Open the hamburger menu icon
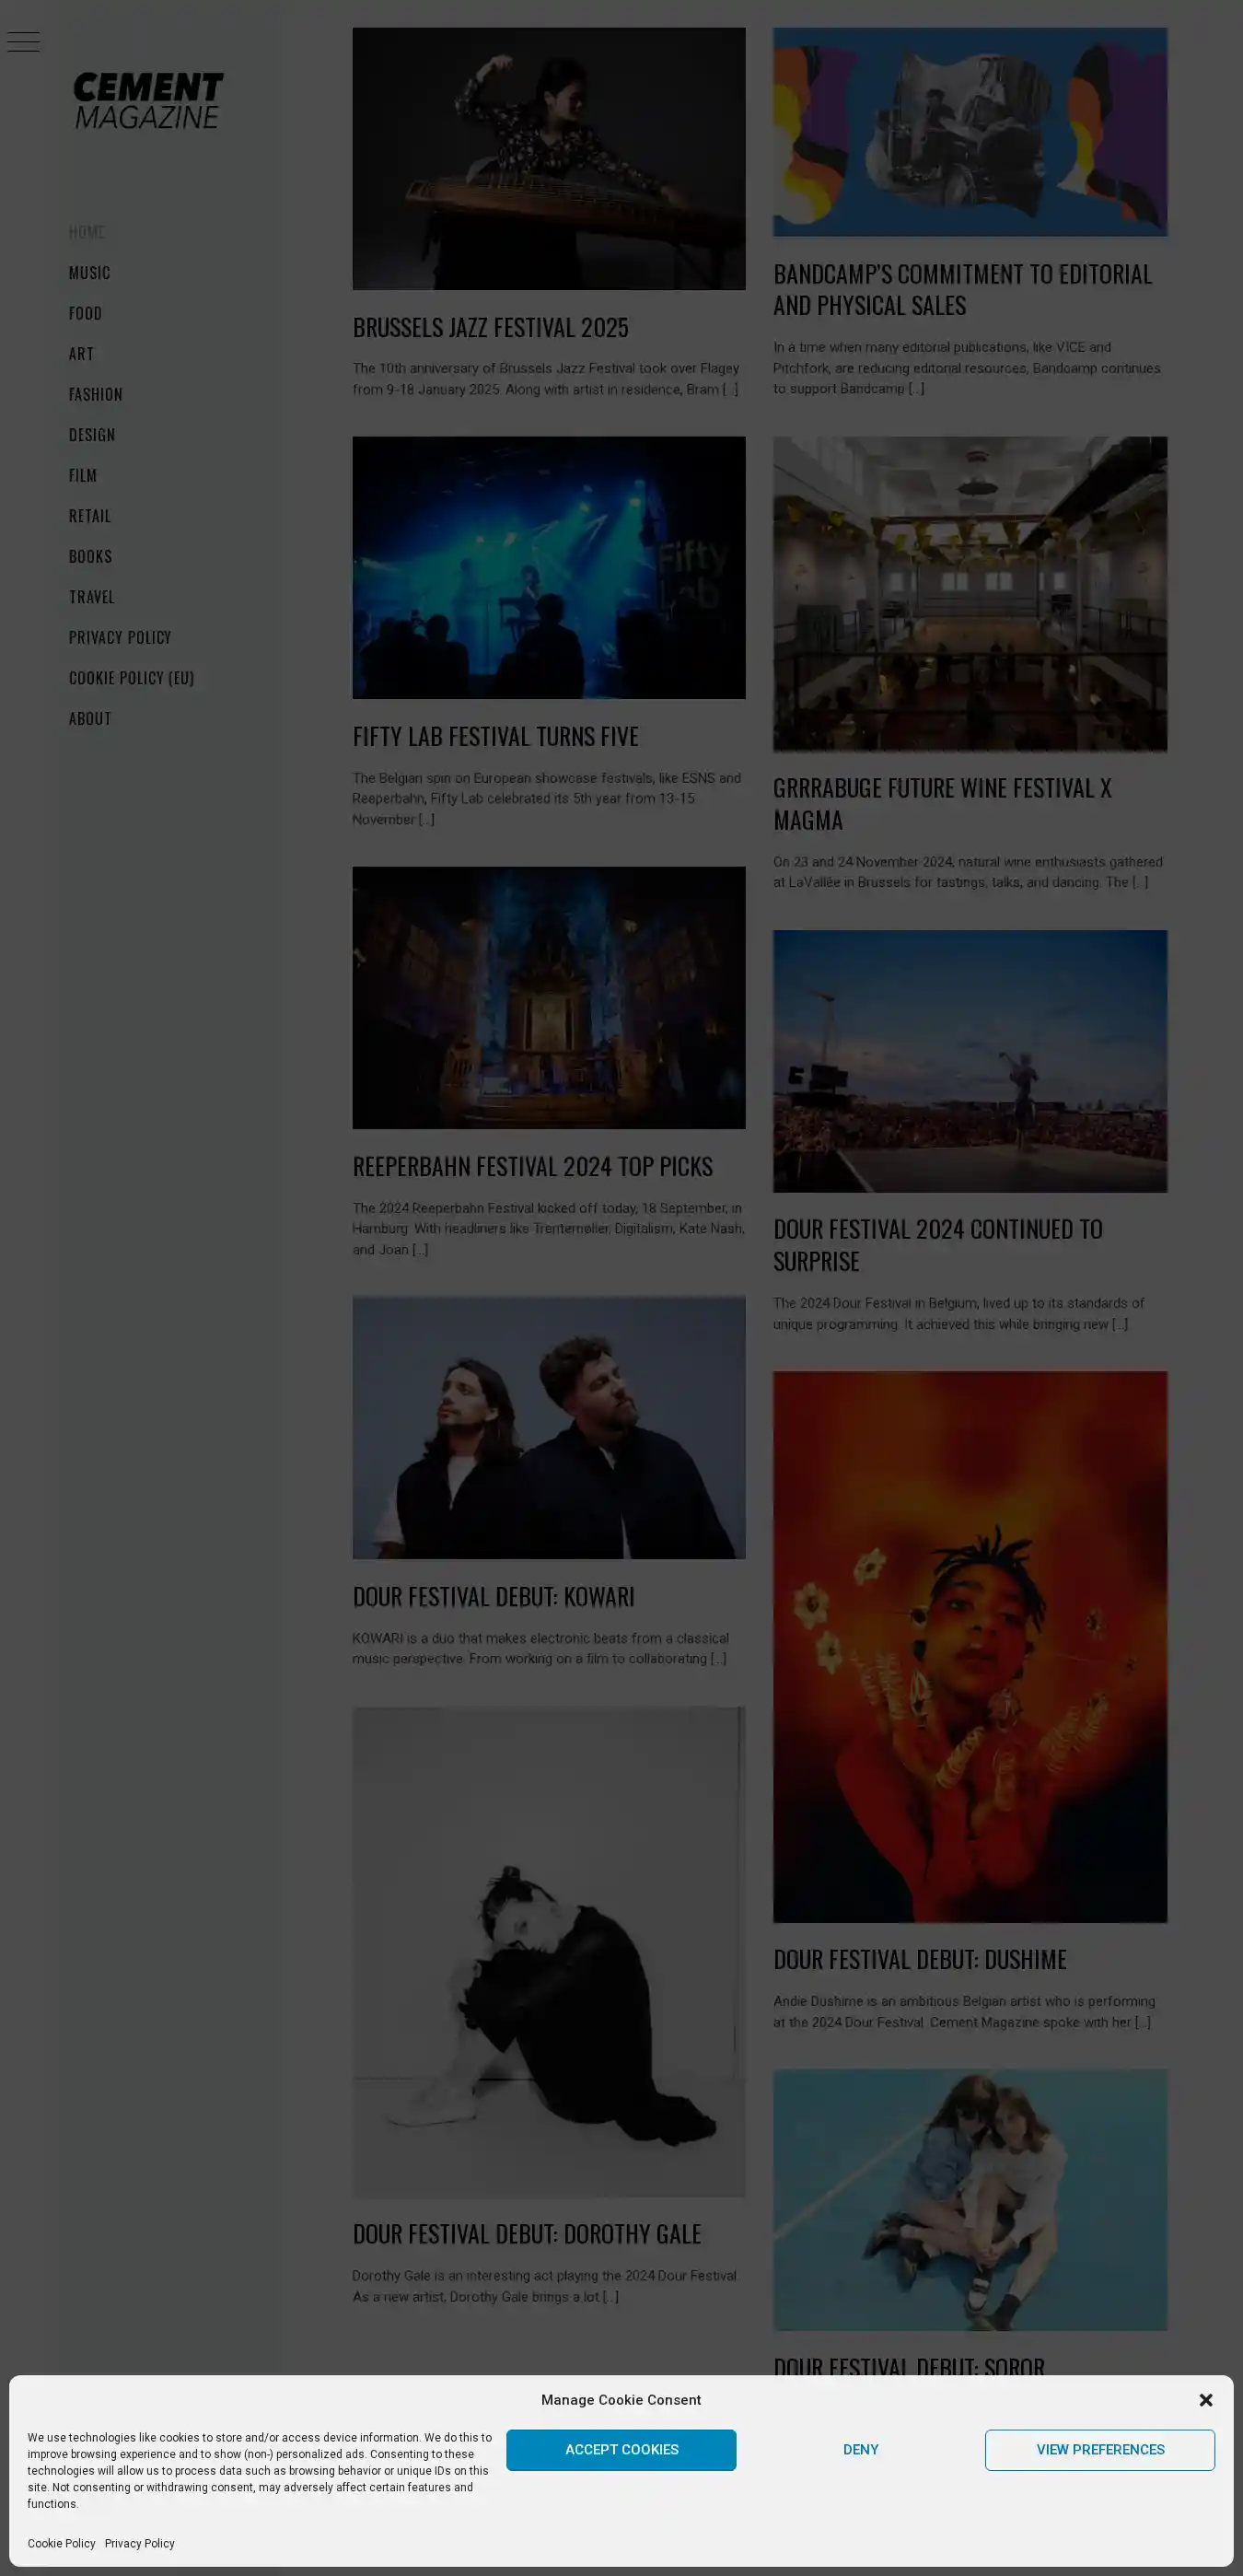The width and height of the screenshot is (1243, 2576). tap(23, 42)
